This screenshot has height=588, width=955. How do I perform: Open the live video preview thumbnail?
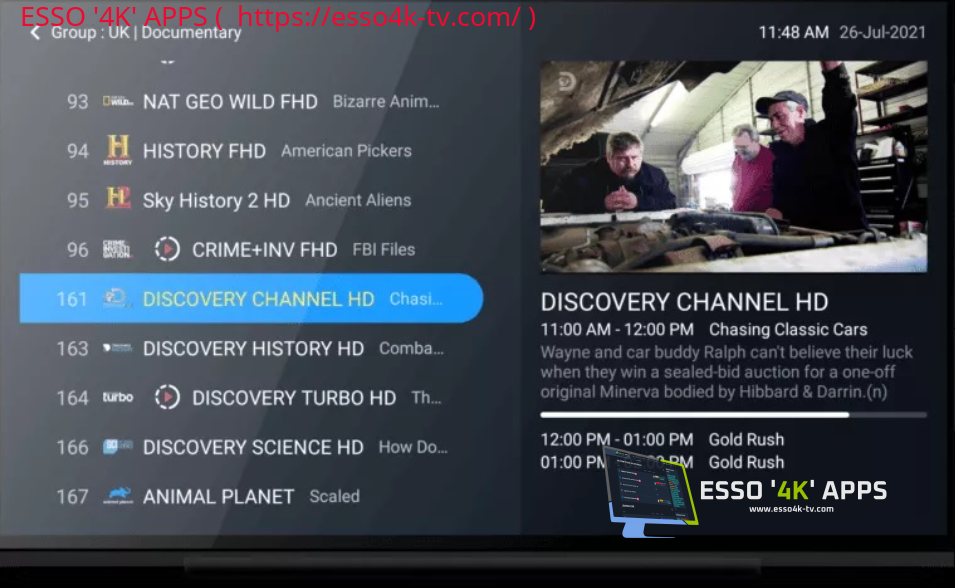point(734,166)
